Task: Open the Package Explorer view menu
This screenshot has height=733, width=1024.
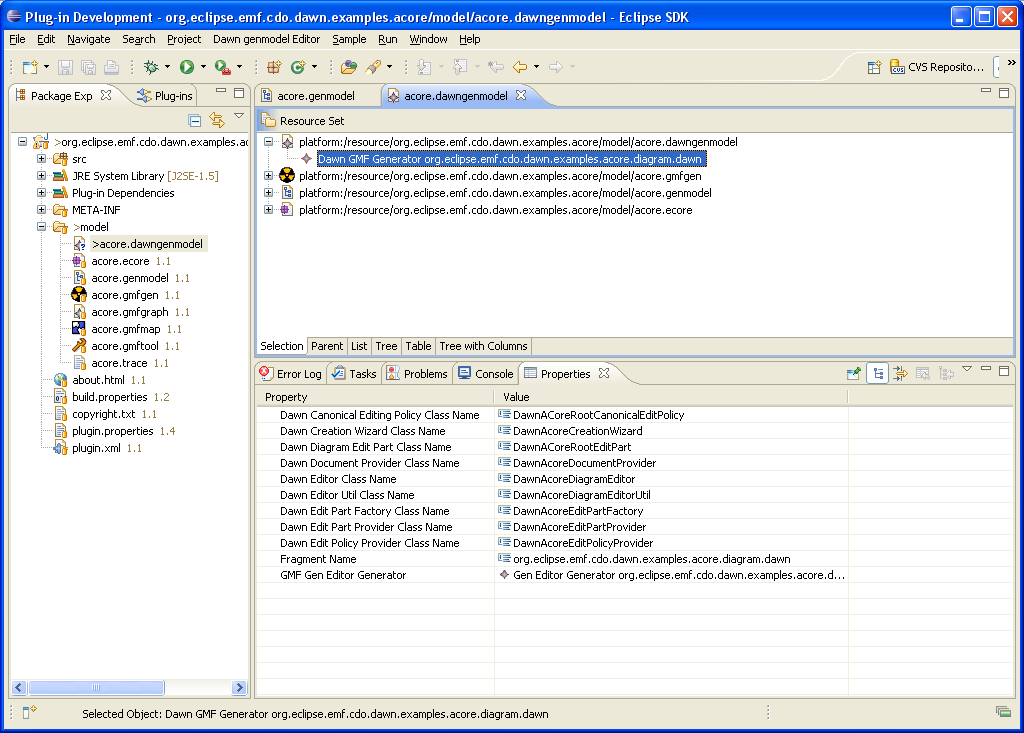Action: pyautogui.click(x=239, y=116)
